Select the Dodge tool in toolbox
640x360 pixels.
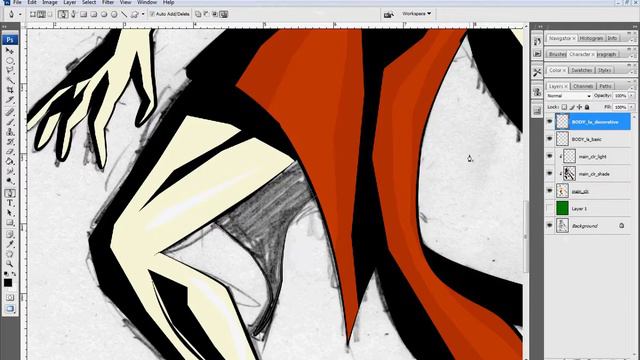coord(10,181)
